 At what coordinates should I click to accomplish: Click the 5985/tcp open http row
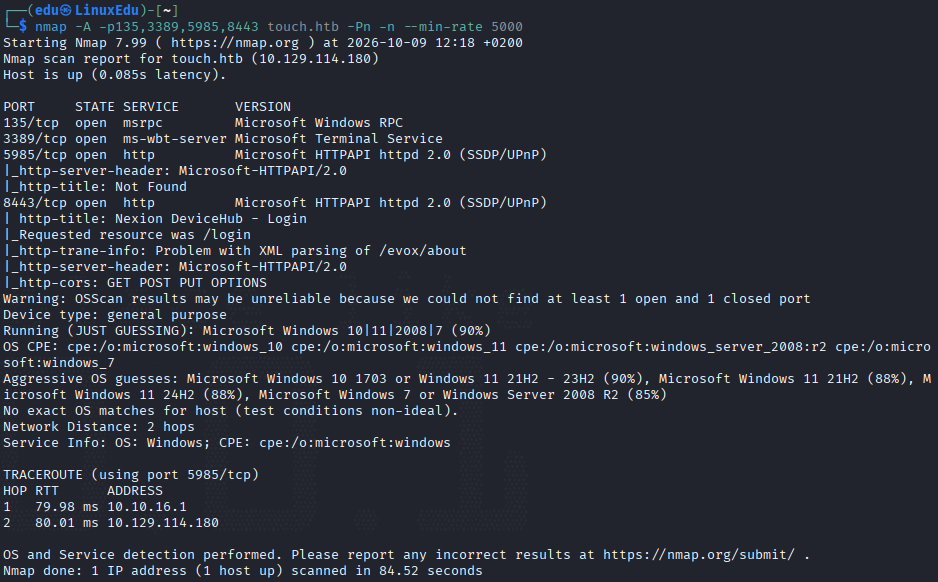tap(275, 155)
